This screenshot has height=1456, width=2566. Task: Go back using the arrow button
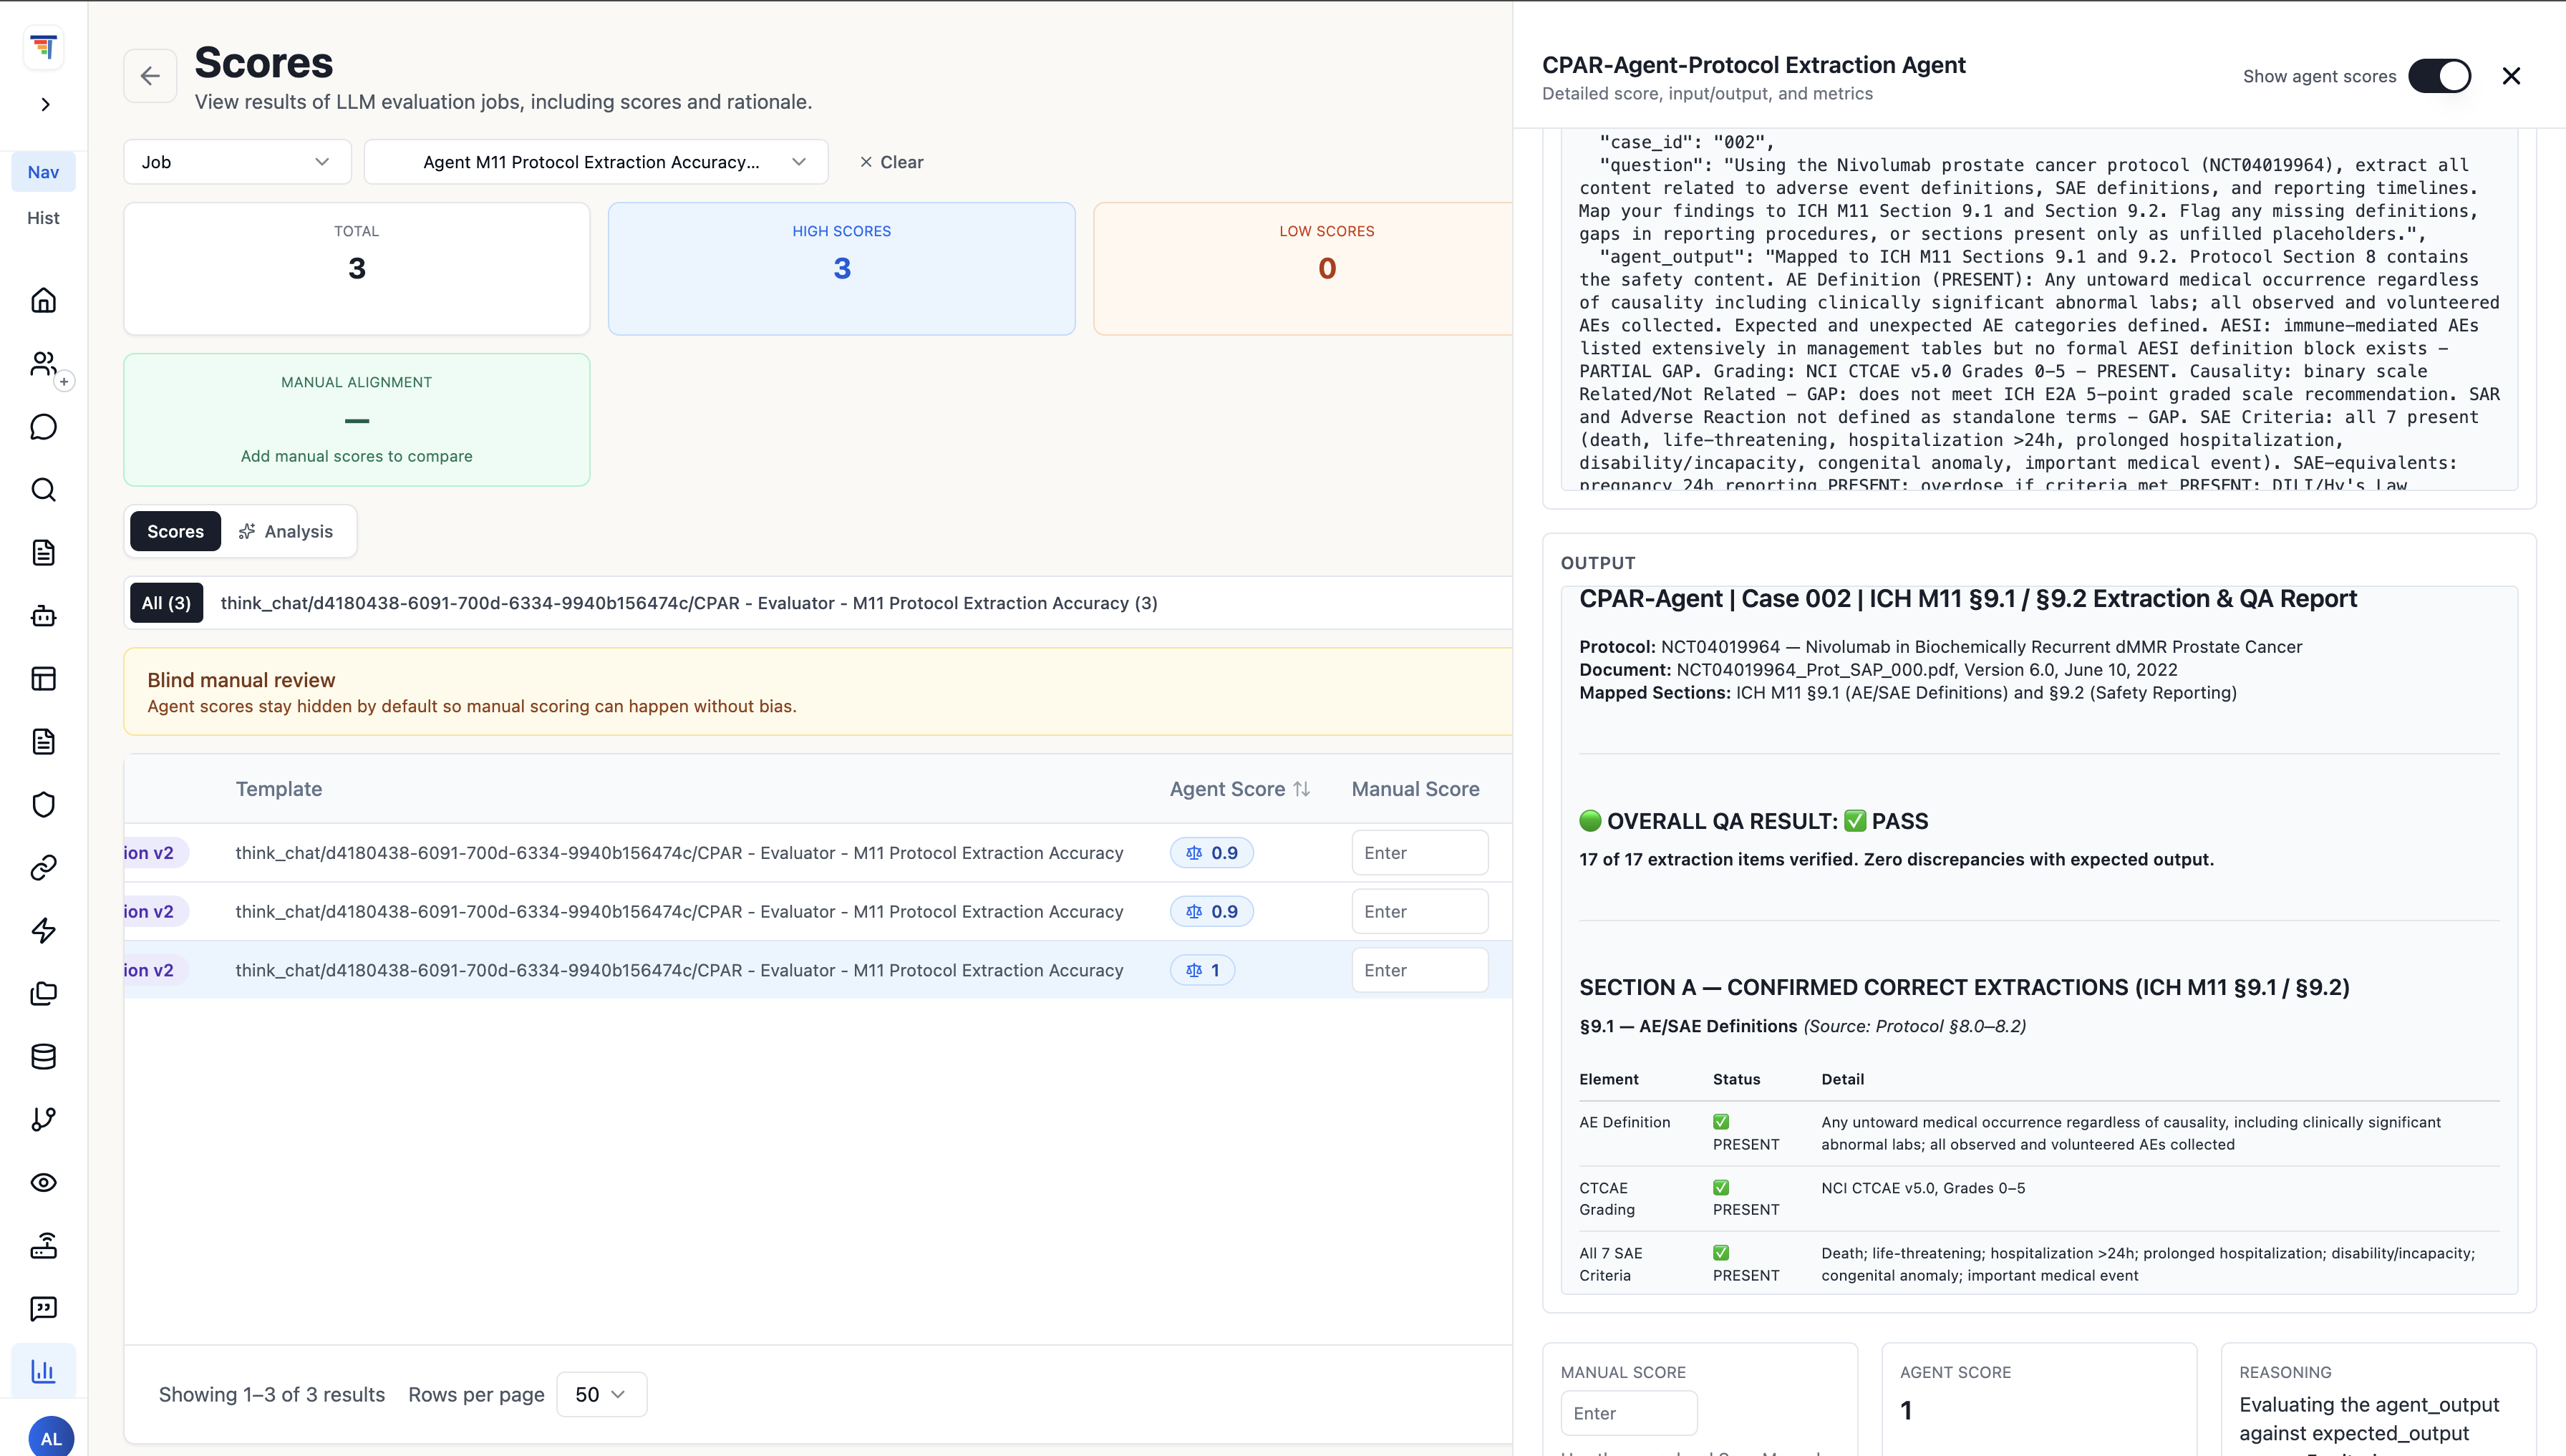(x=150, y=76)
